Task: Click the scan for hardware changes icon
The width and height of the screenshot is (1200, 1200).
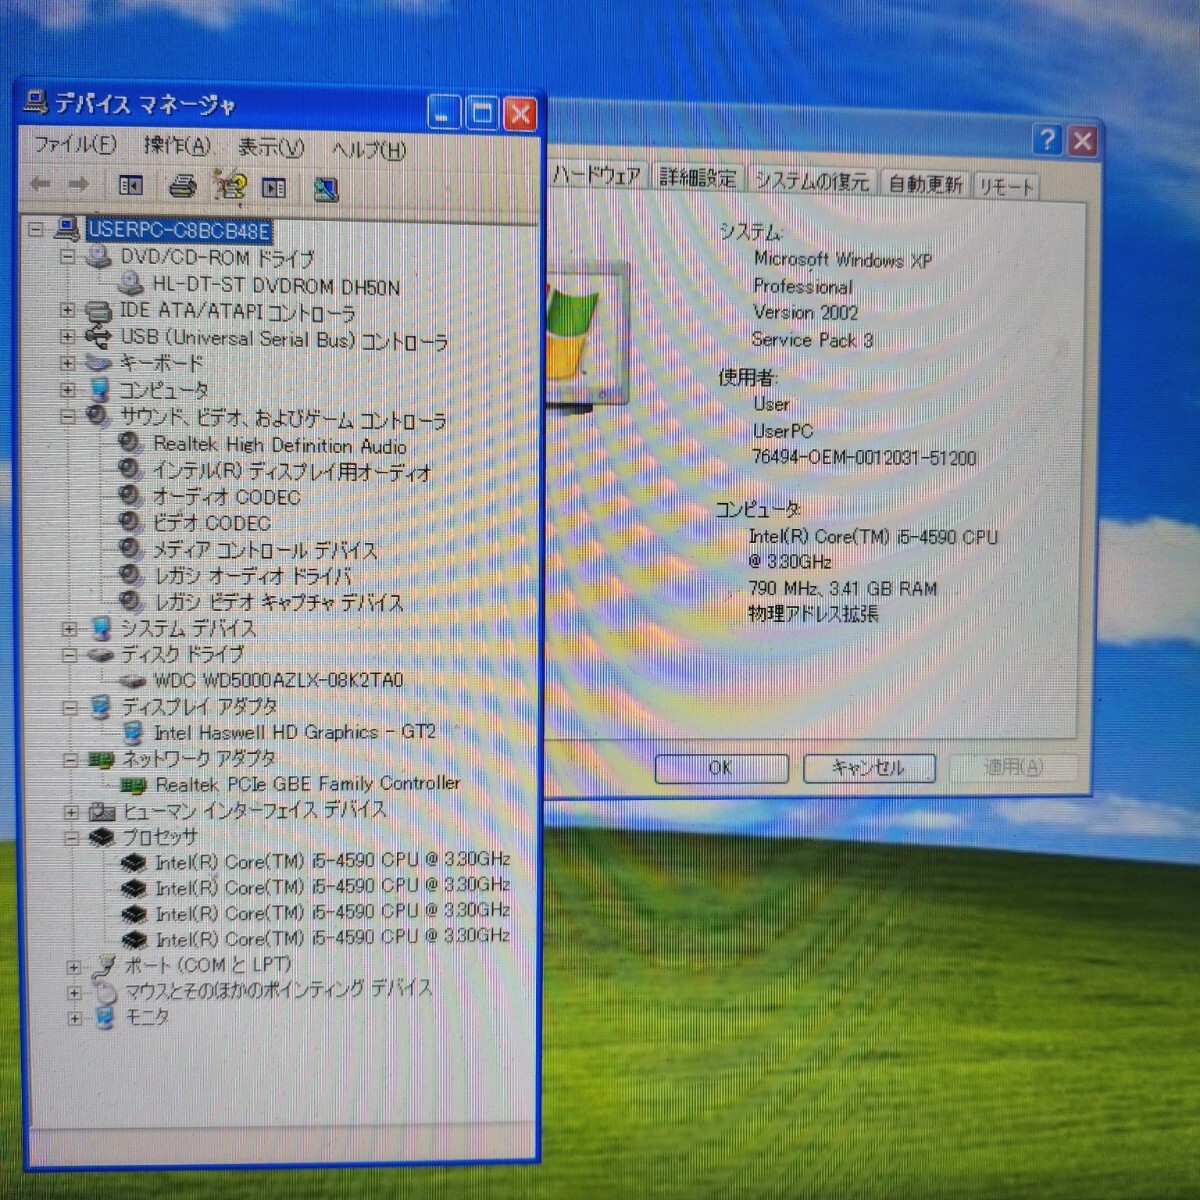Action: 326,189
